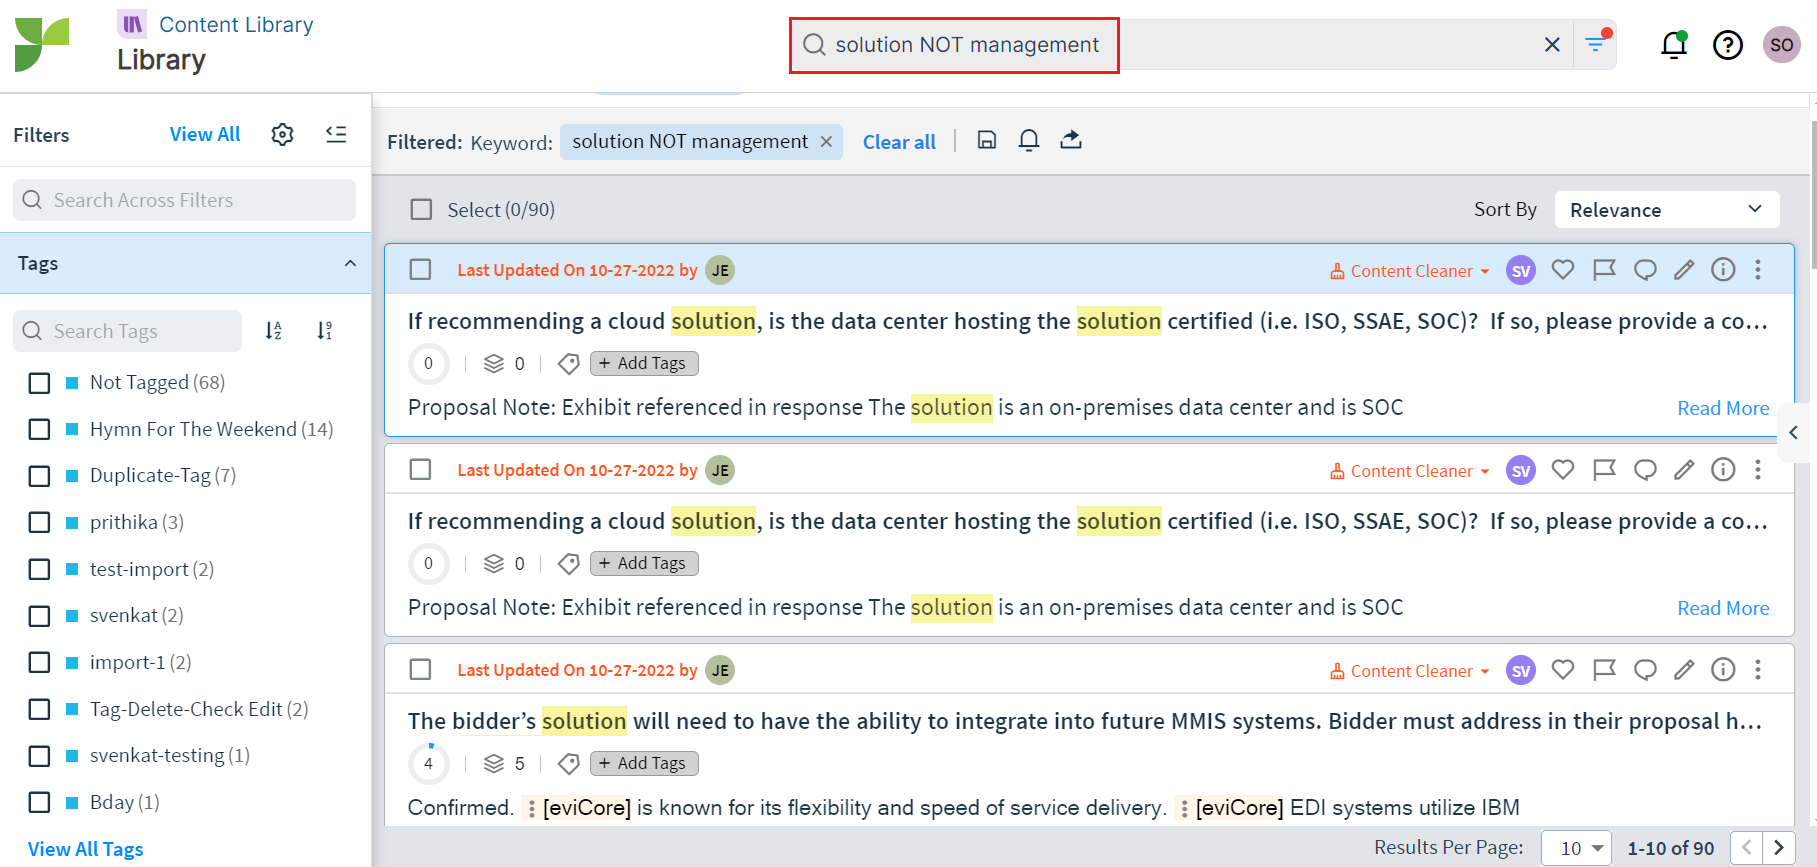Screen dimensions: 1817x867
Task: Open the help question mark icon
Action: coord(1727,45)
